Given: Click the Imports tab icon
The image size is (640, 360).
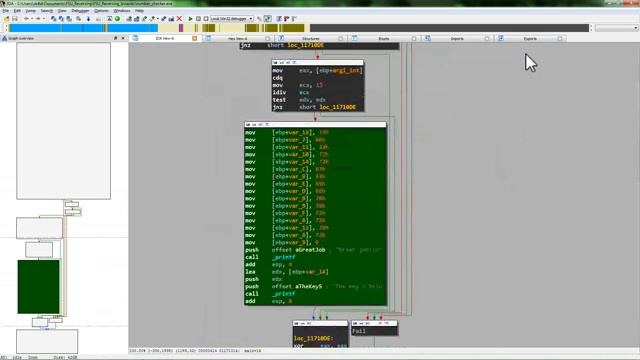Looking at the screenshot, I should pos(427,38).
